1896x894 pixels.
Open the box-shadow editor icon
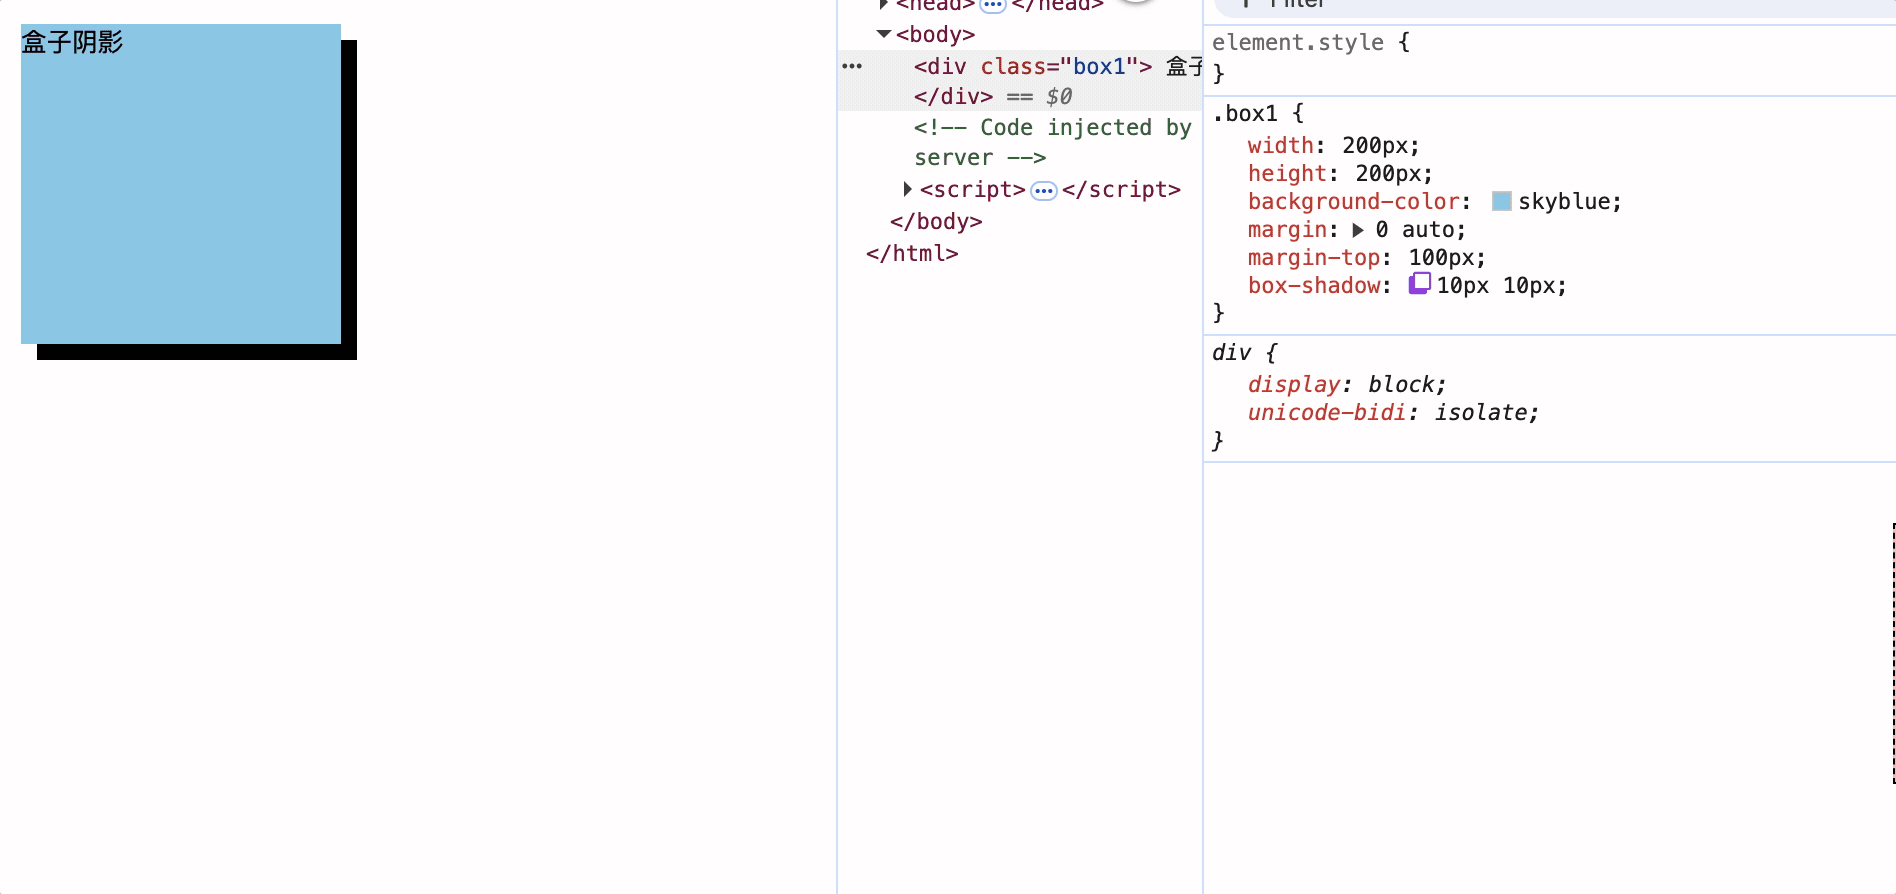[1419, 284]
